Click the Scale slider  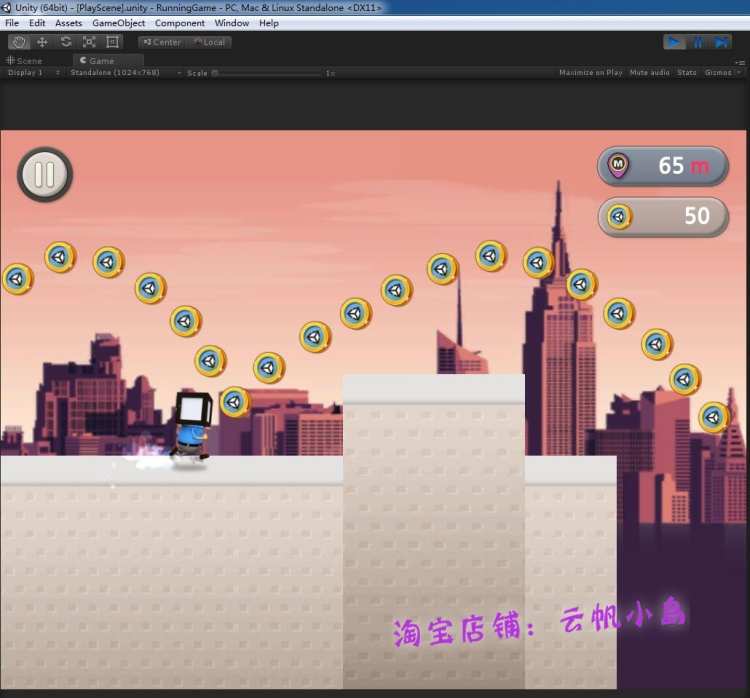[x=268, y=73]
